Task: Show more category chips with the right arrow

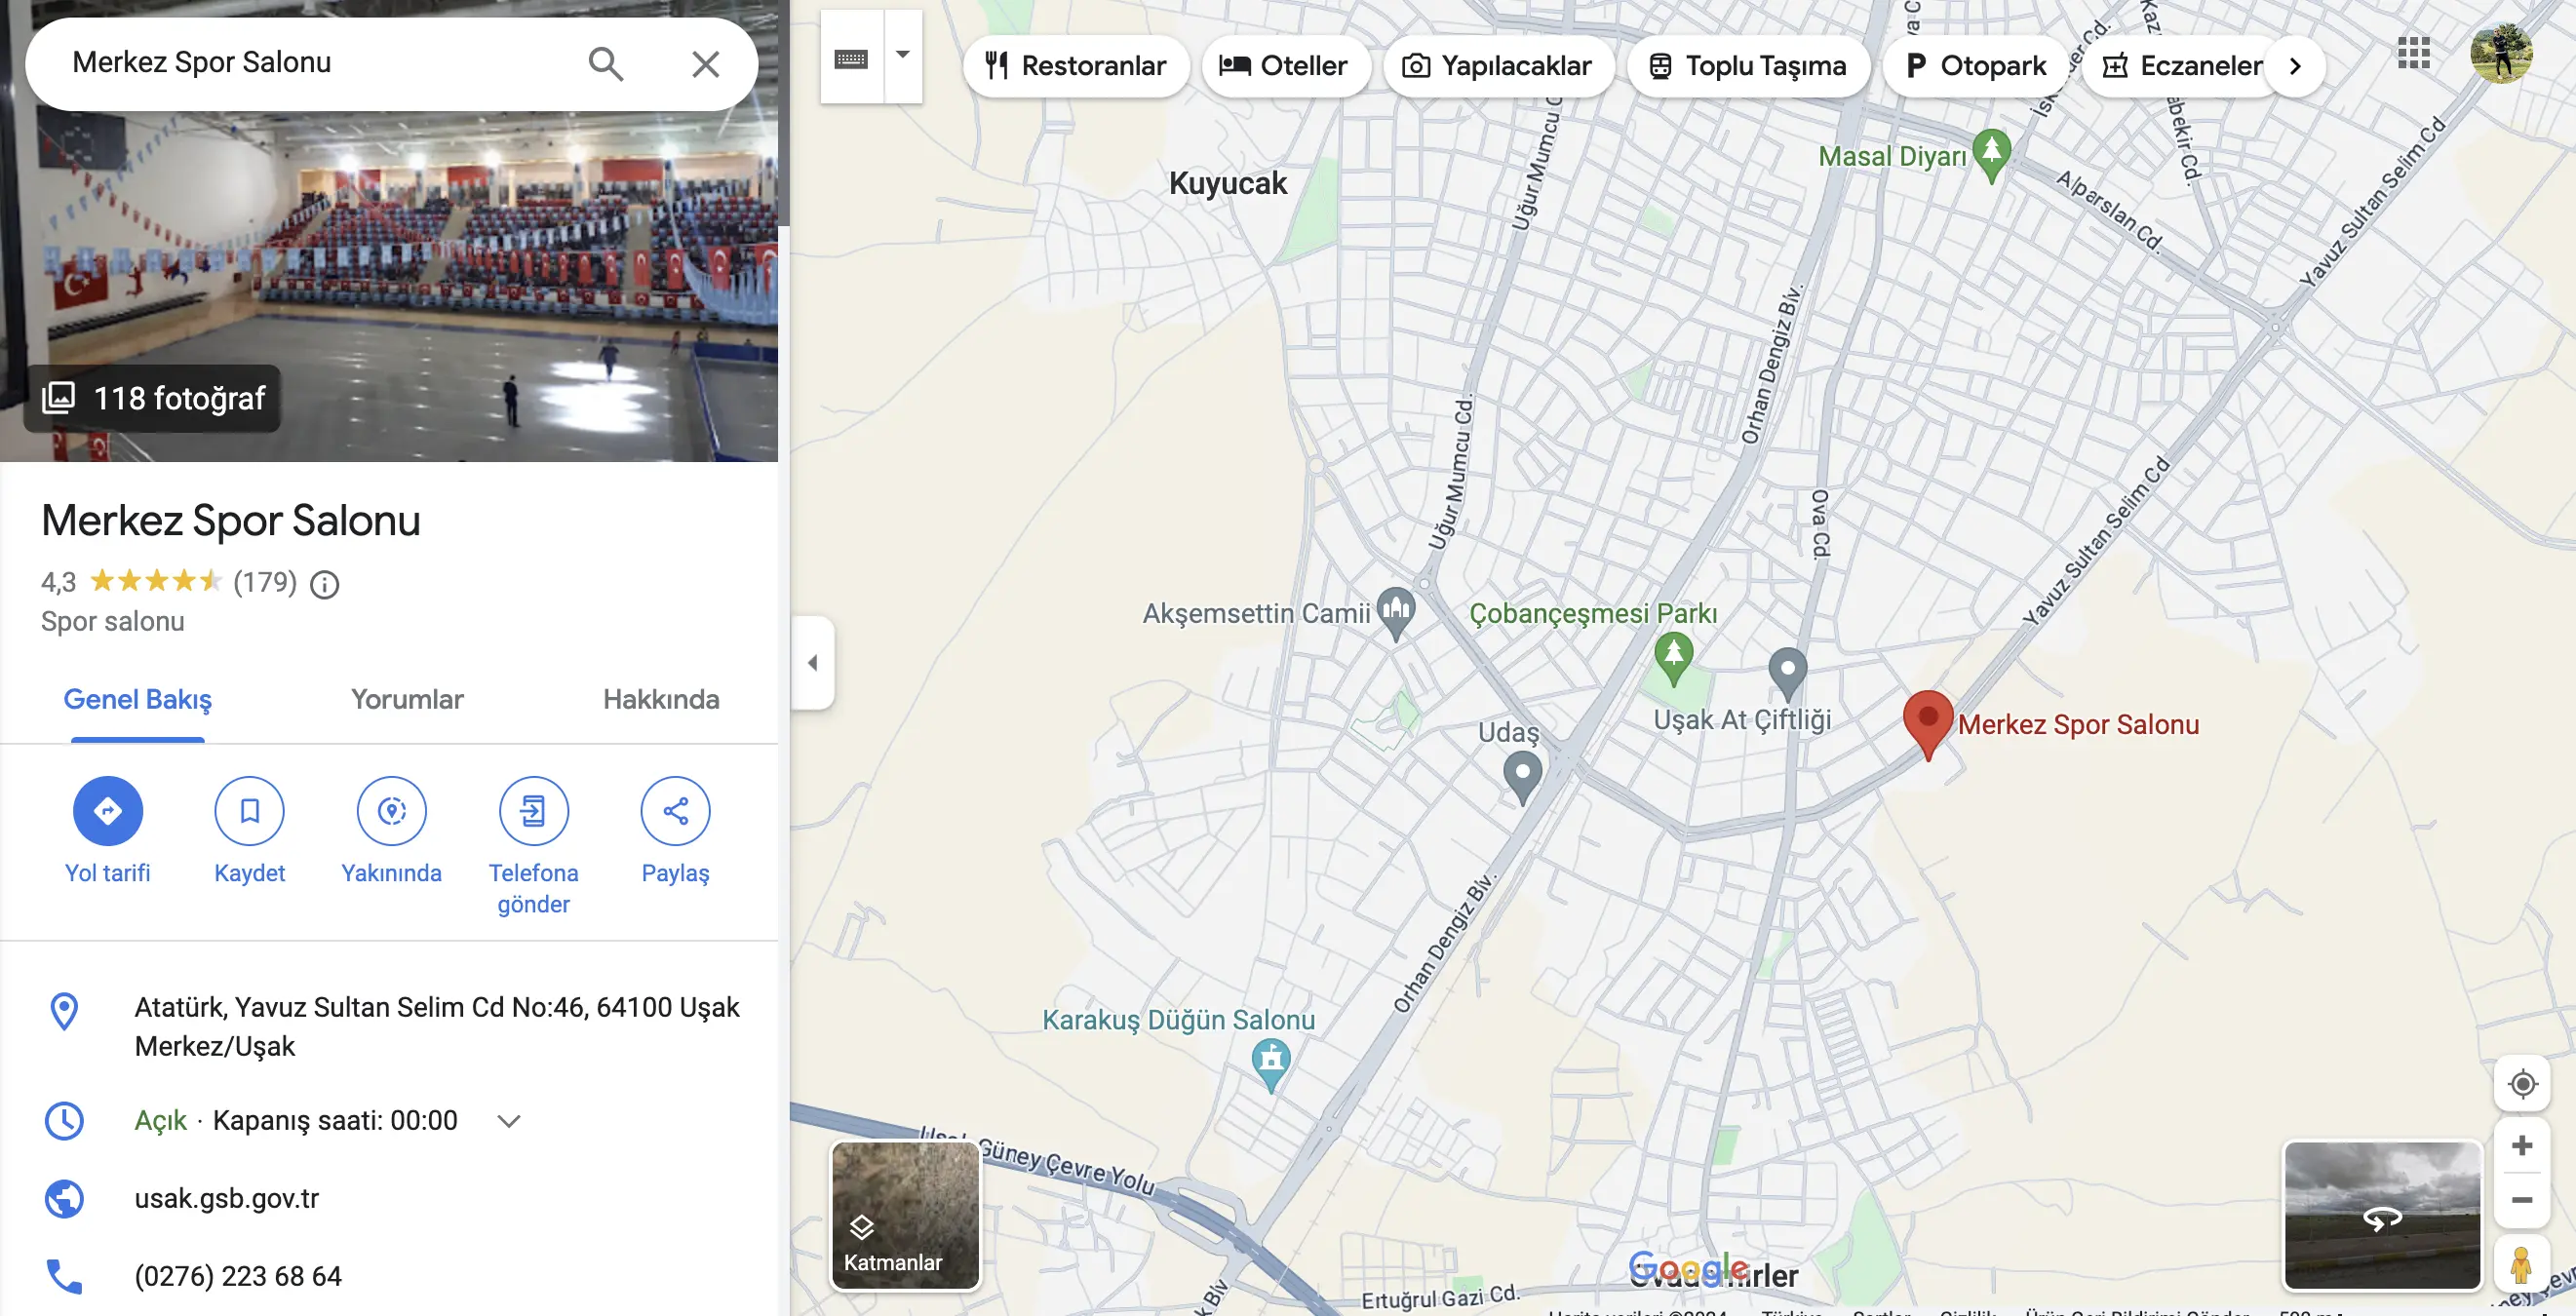Action: (2296, 66)
